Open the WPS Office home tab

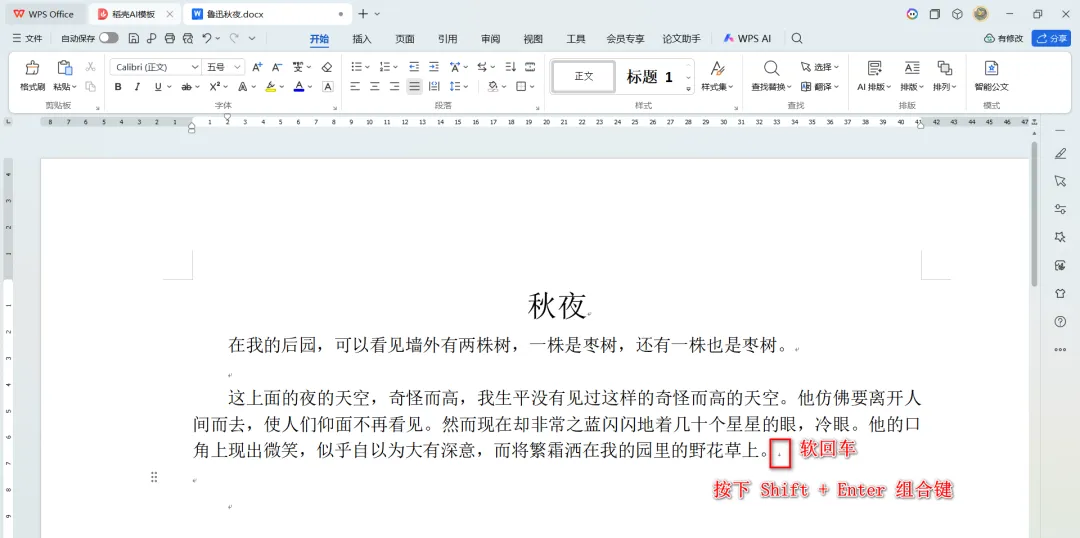44,14
